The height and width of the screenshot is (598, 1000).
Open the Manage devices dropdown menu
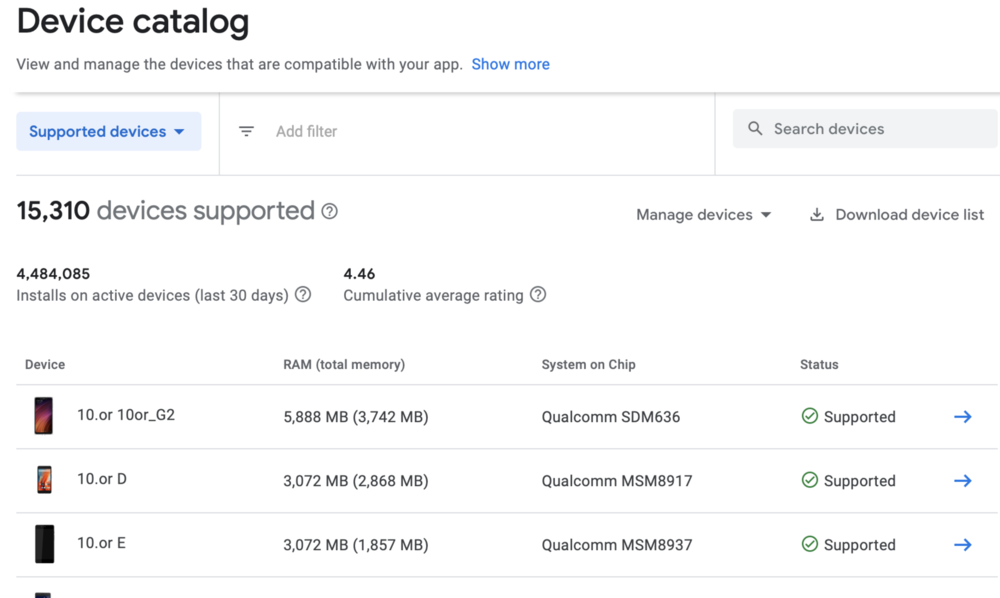[704, 214]
